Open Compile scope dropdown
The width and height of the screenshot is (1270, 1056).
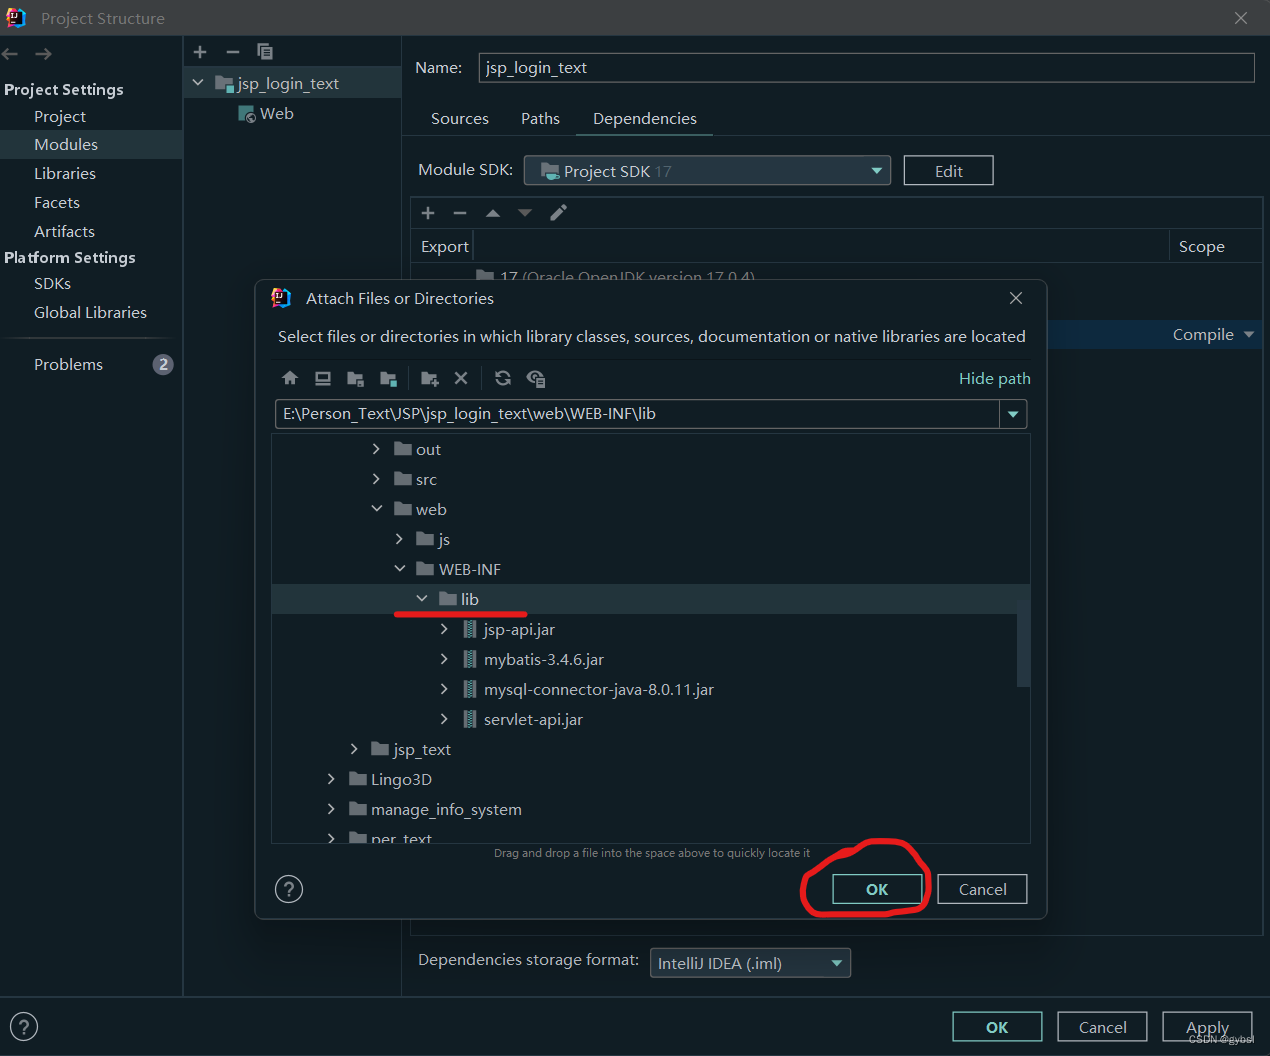point(1249,335)
